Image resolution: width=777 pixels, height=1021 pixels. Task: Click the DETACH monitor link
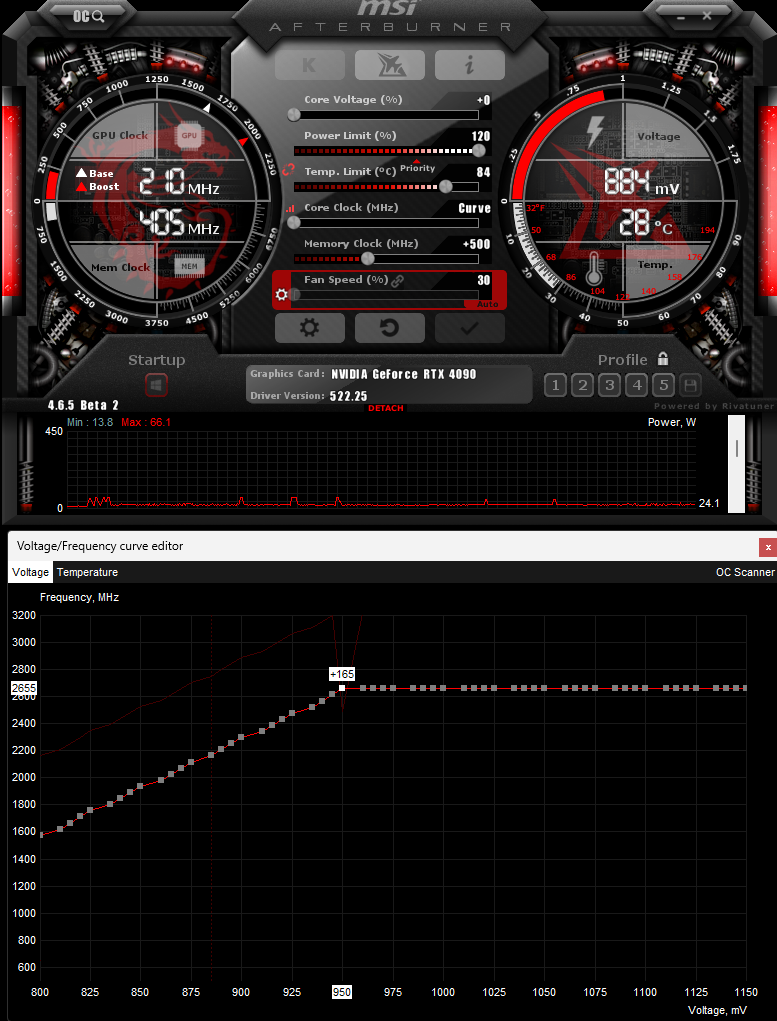386,408
